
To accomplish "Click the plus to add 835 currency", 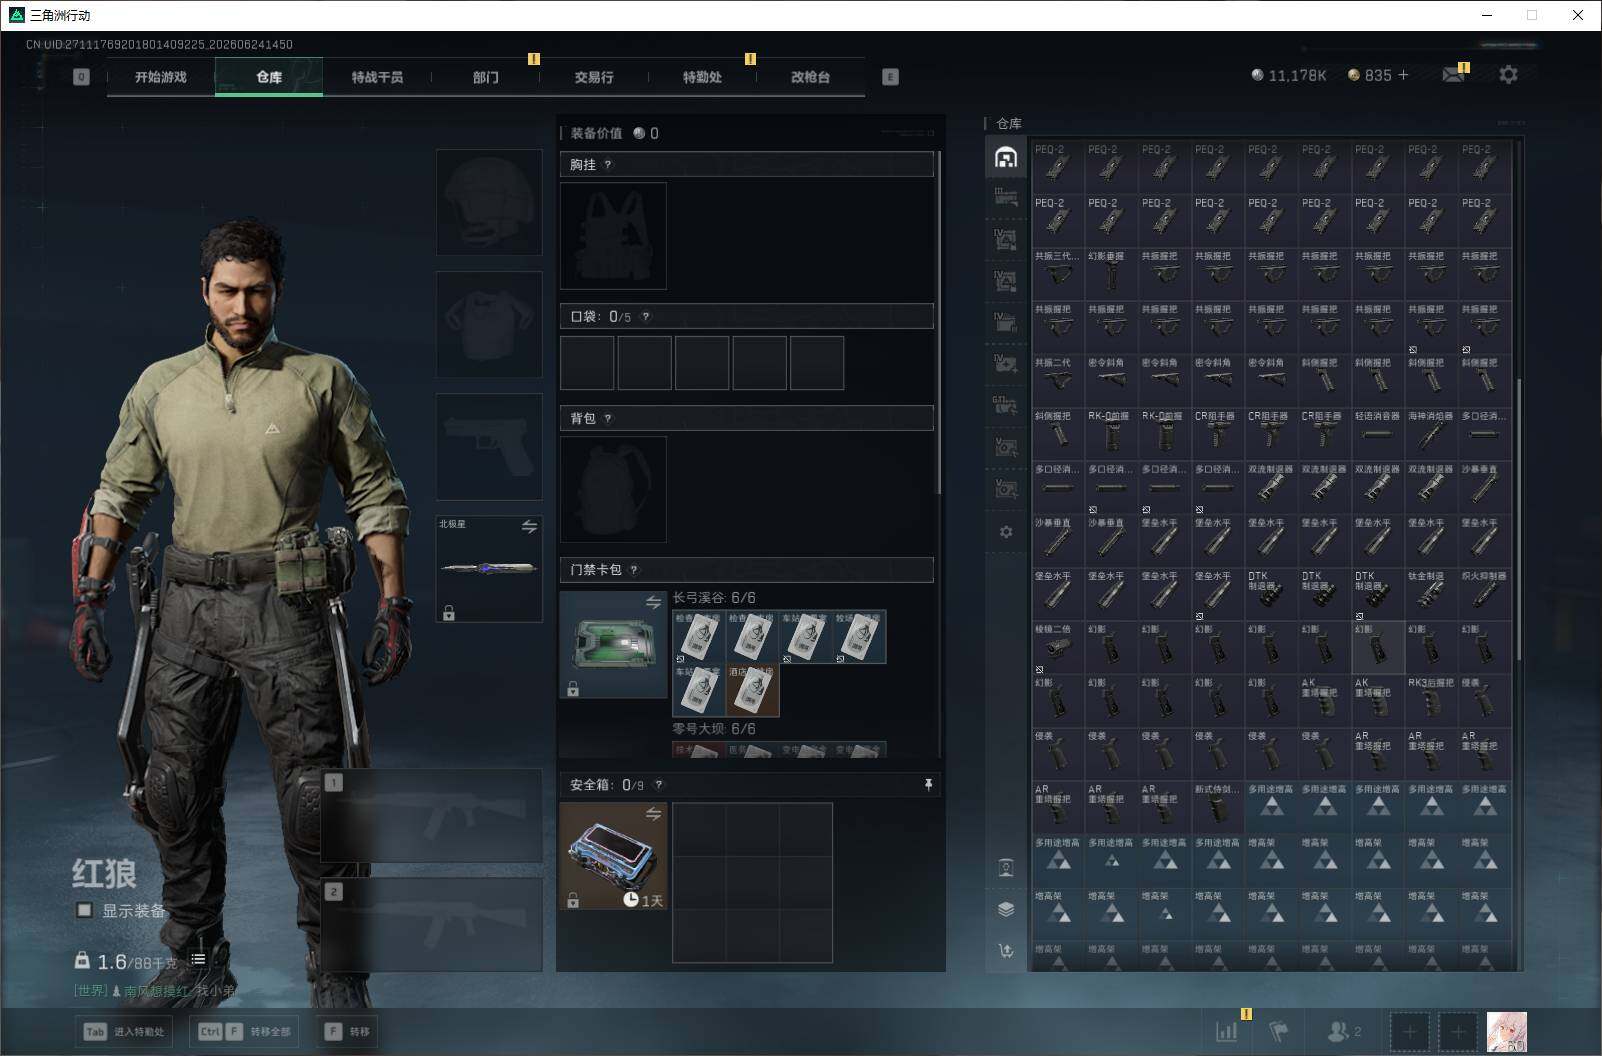I will click(1403, 75).
